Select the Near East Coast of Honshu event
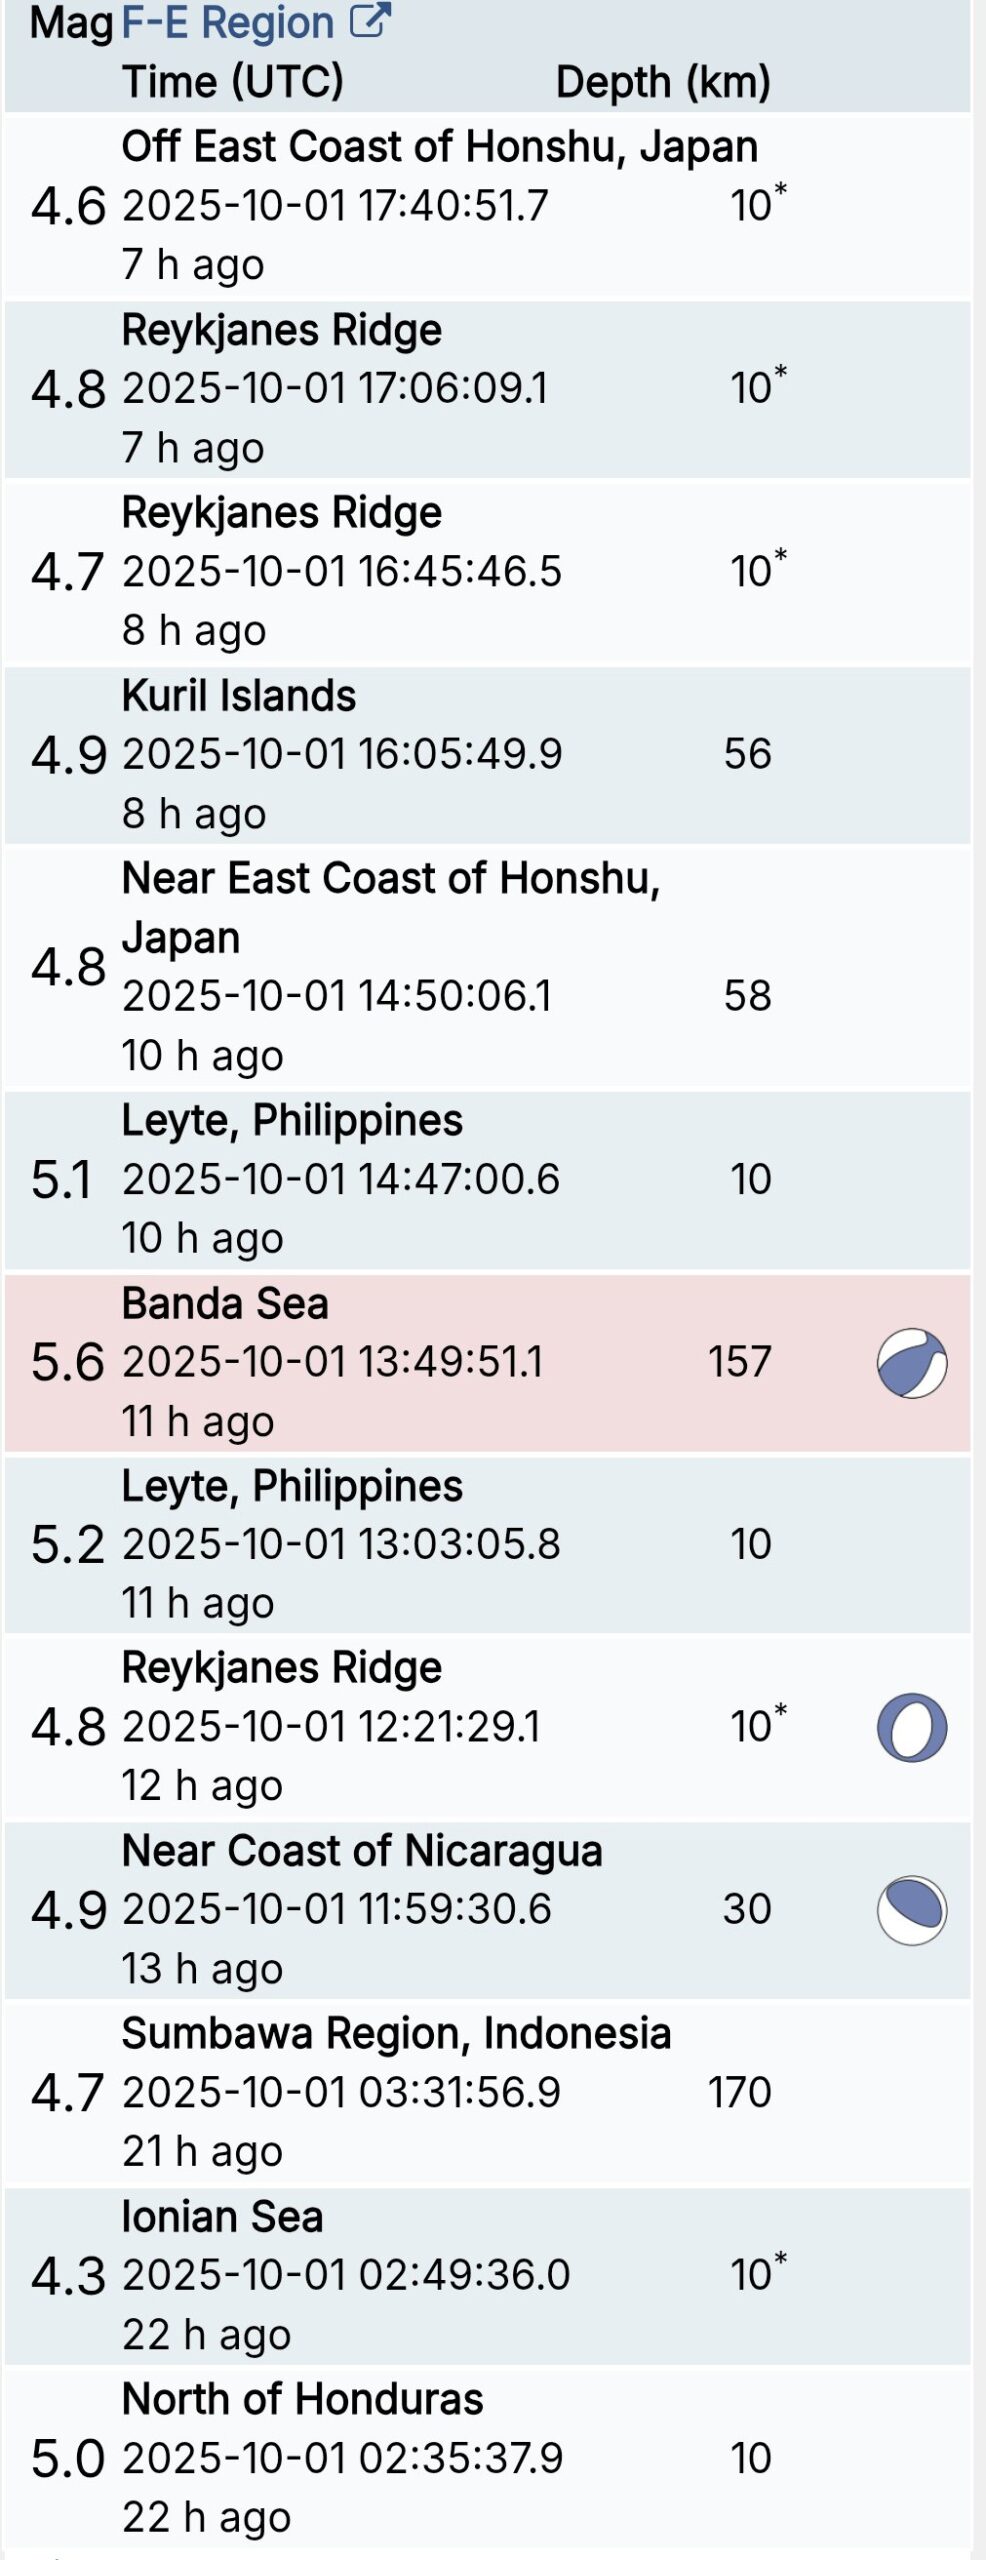The width and height of the screenshot is (986, 2560). 390,880
